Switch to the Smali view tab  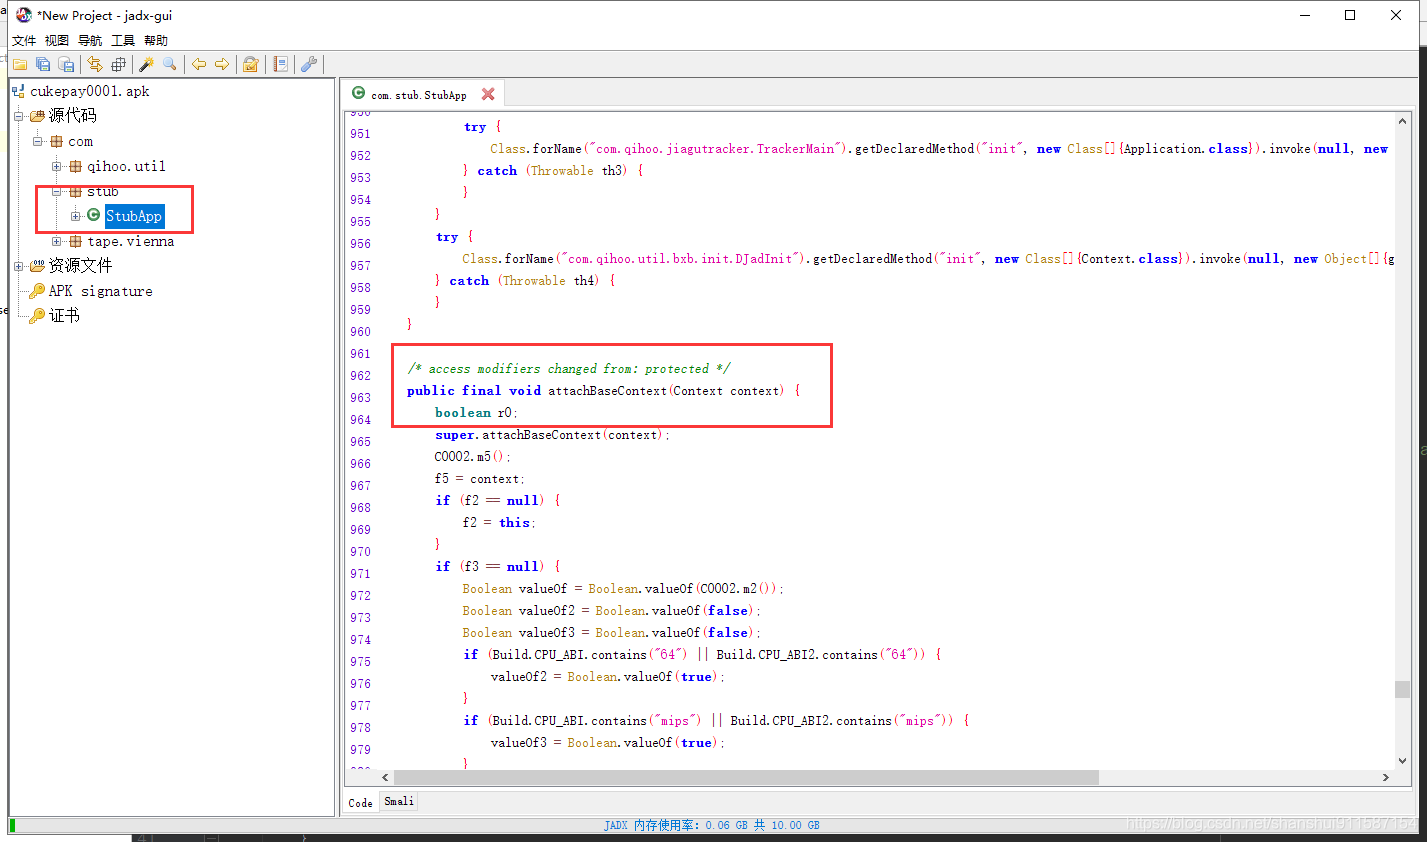click(x=399, y=801)
